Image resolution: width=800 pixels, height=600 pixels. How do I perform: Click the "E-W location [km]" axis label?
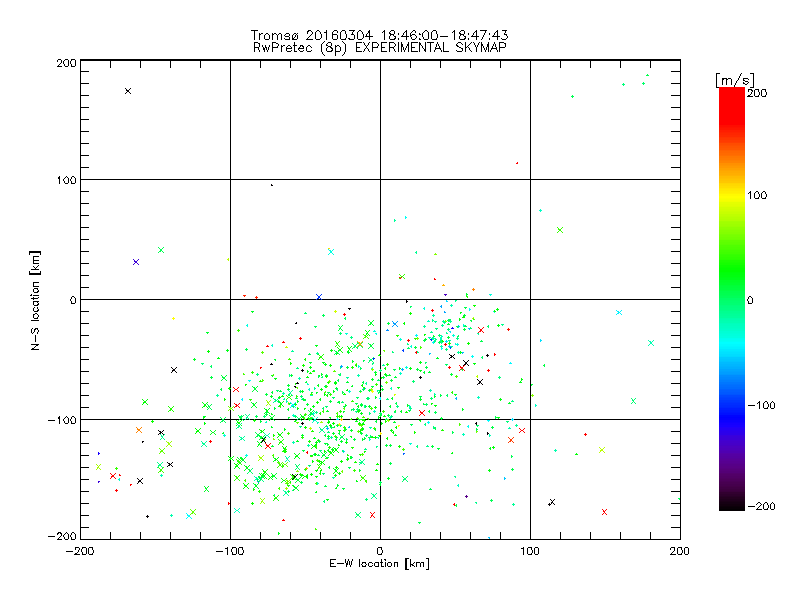point(379,563)
